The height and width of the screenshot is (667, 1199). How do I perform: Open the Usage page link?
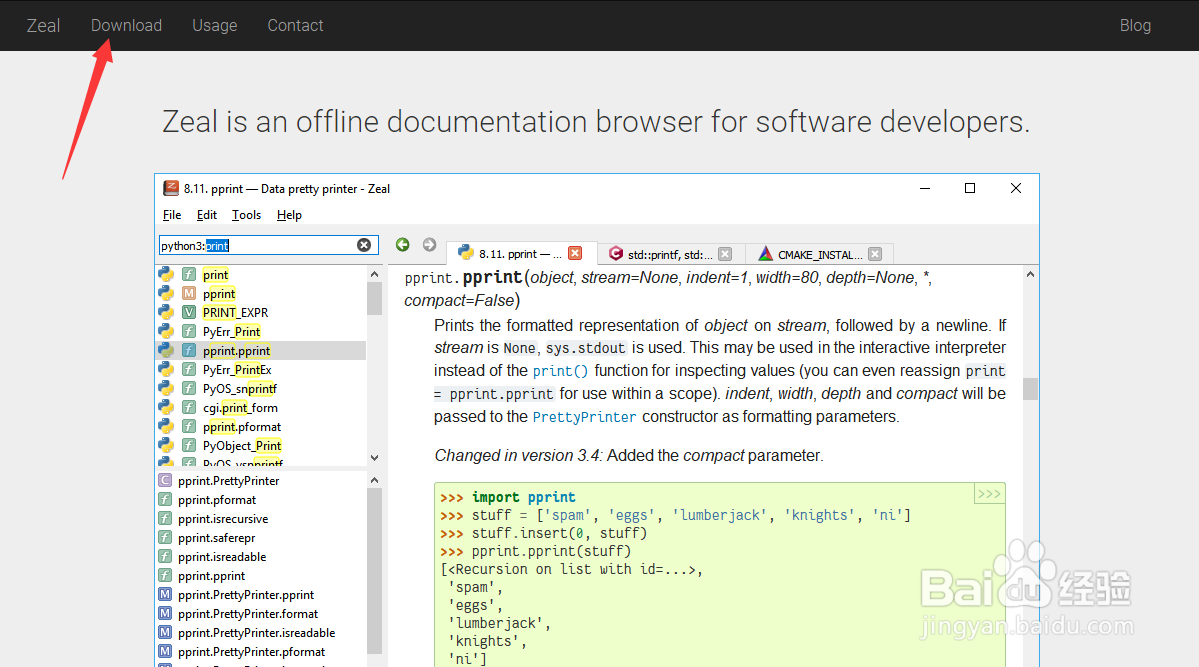click(x=215, y=25)
